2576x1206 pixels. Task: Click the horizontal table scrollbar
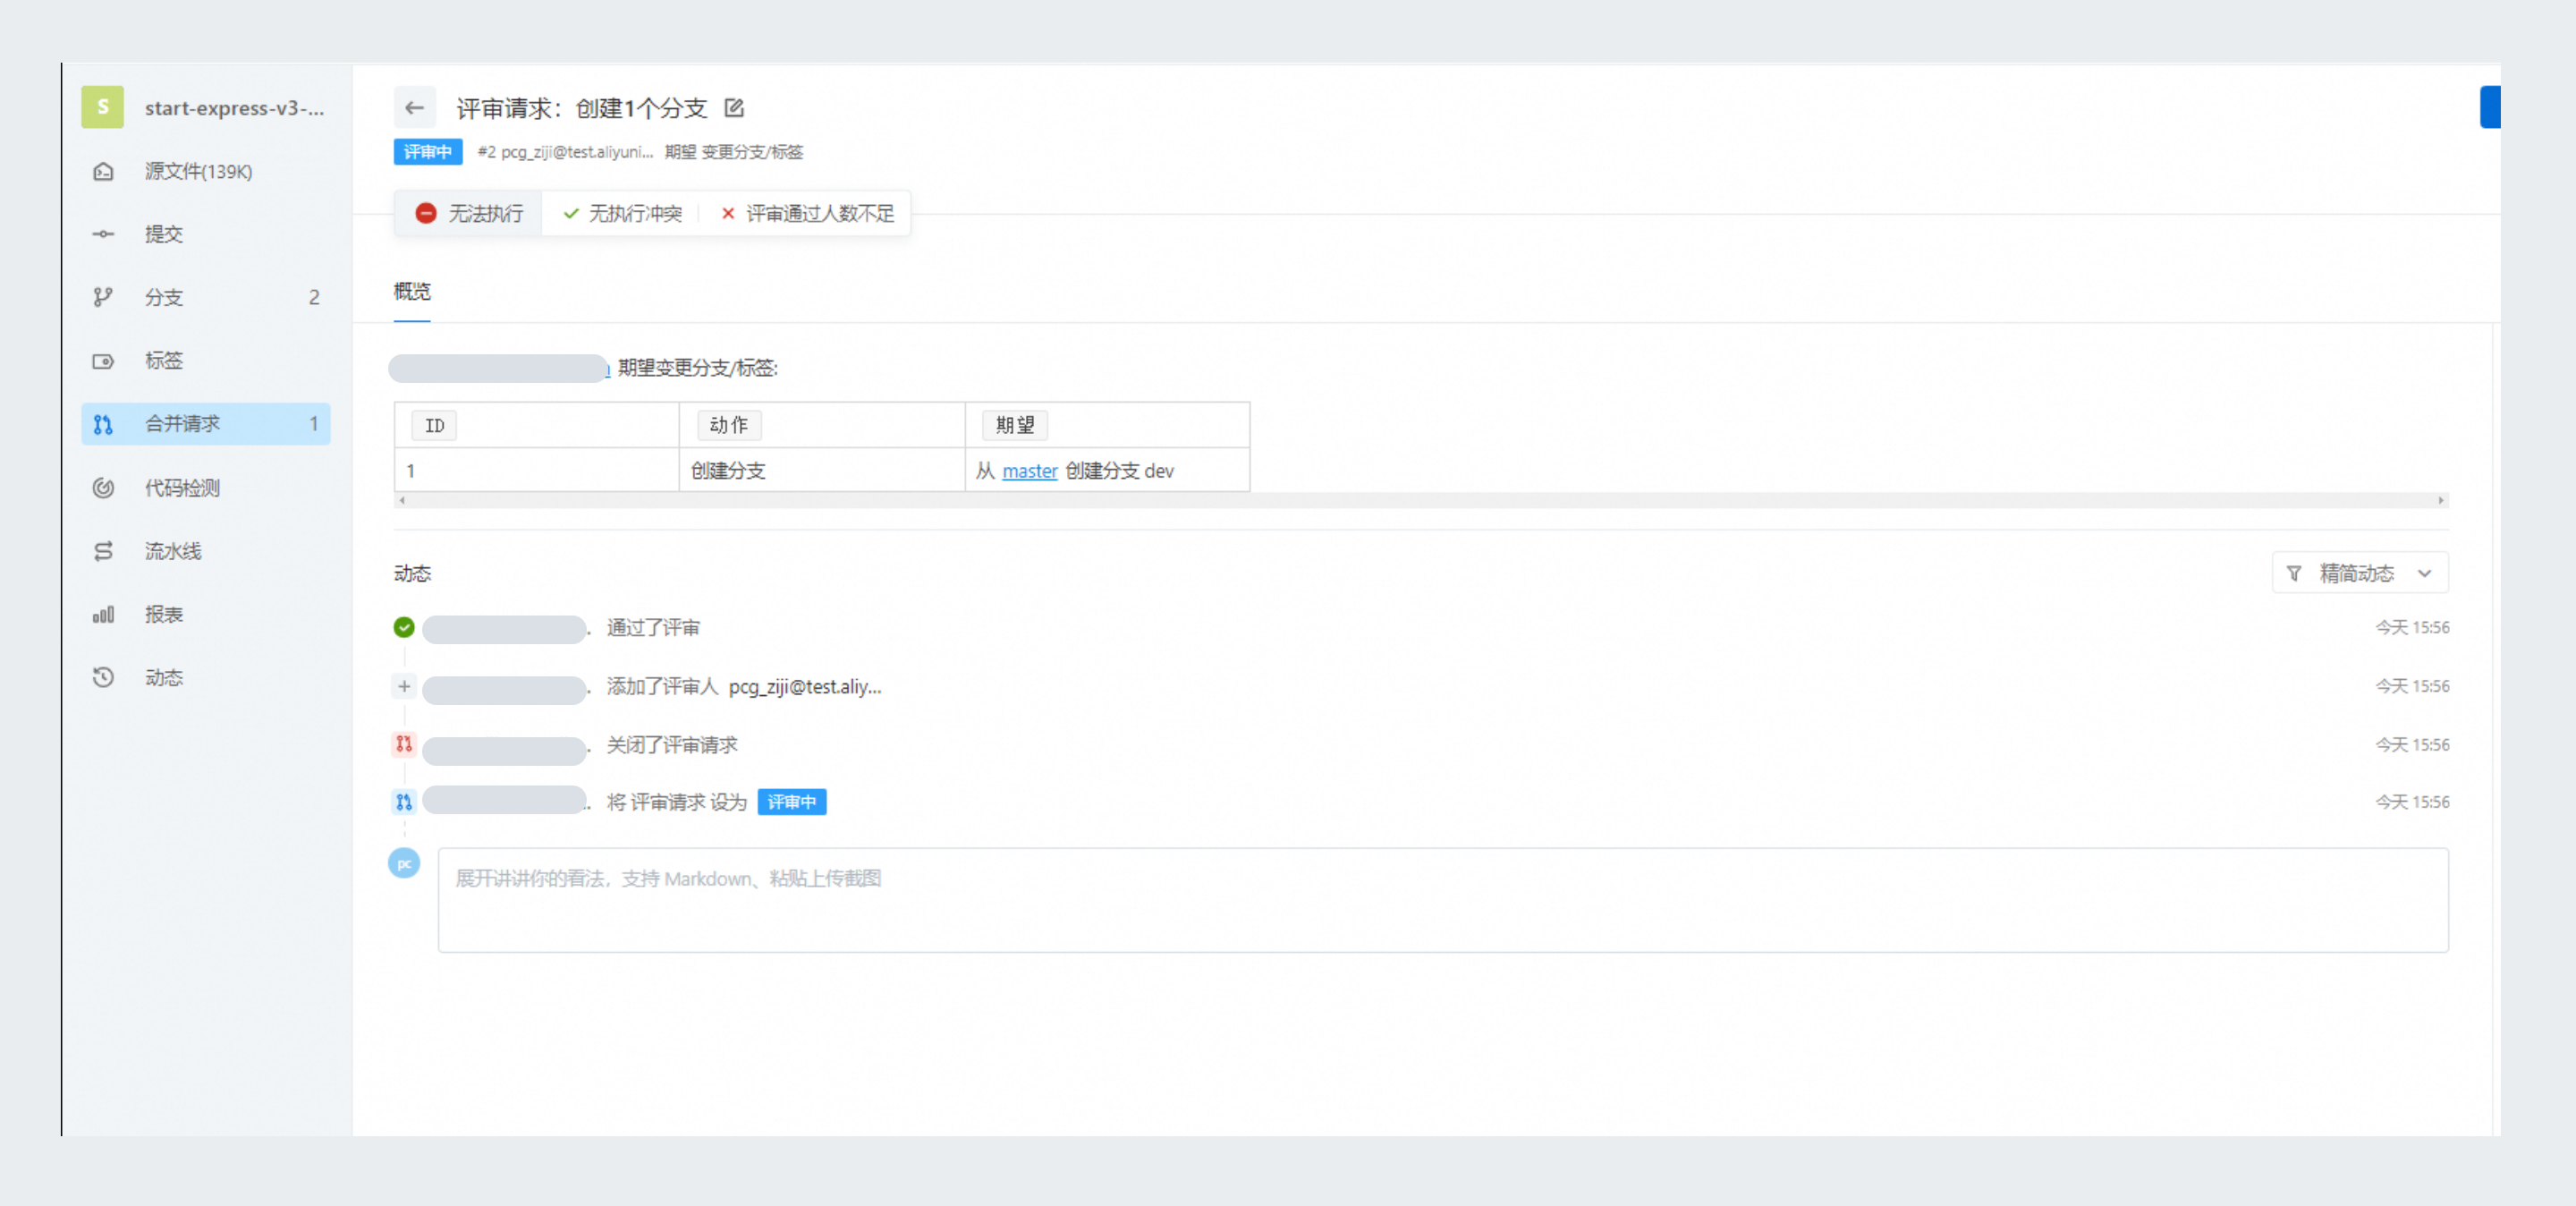1421,500
